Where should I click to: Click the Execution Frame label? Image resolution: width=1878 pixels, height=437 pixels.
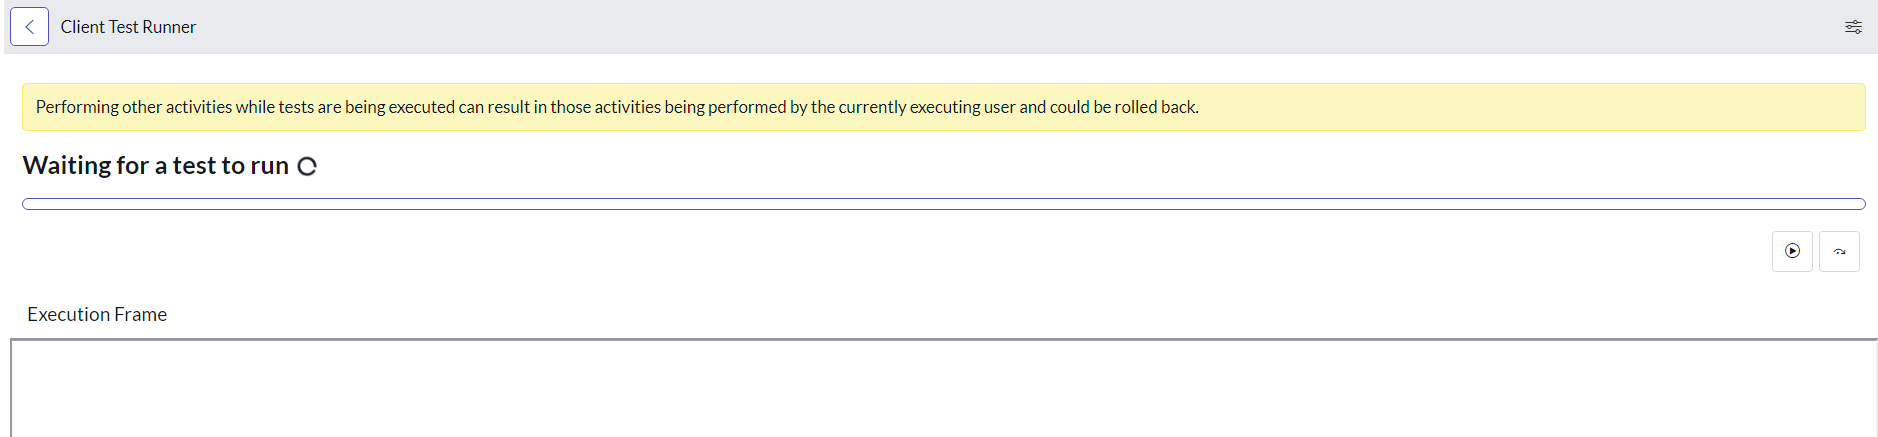pos(97,314)
